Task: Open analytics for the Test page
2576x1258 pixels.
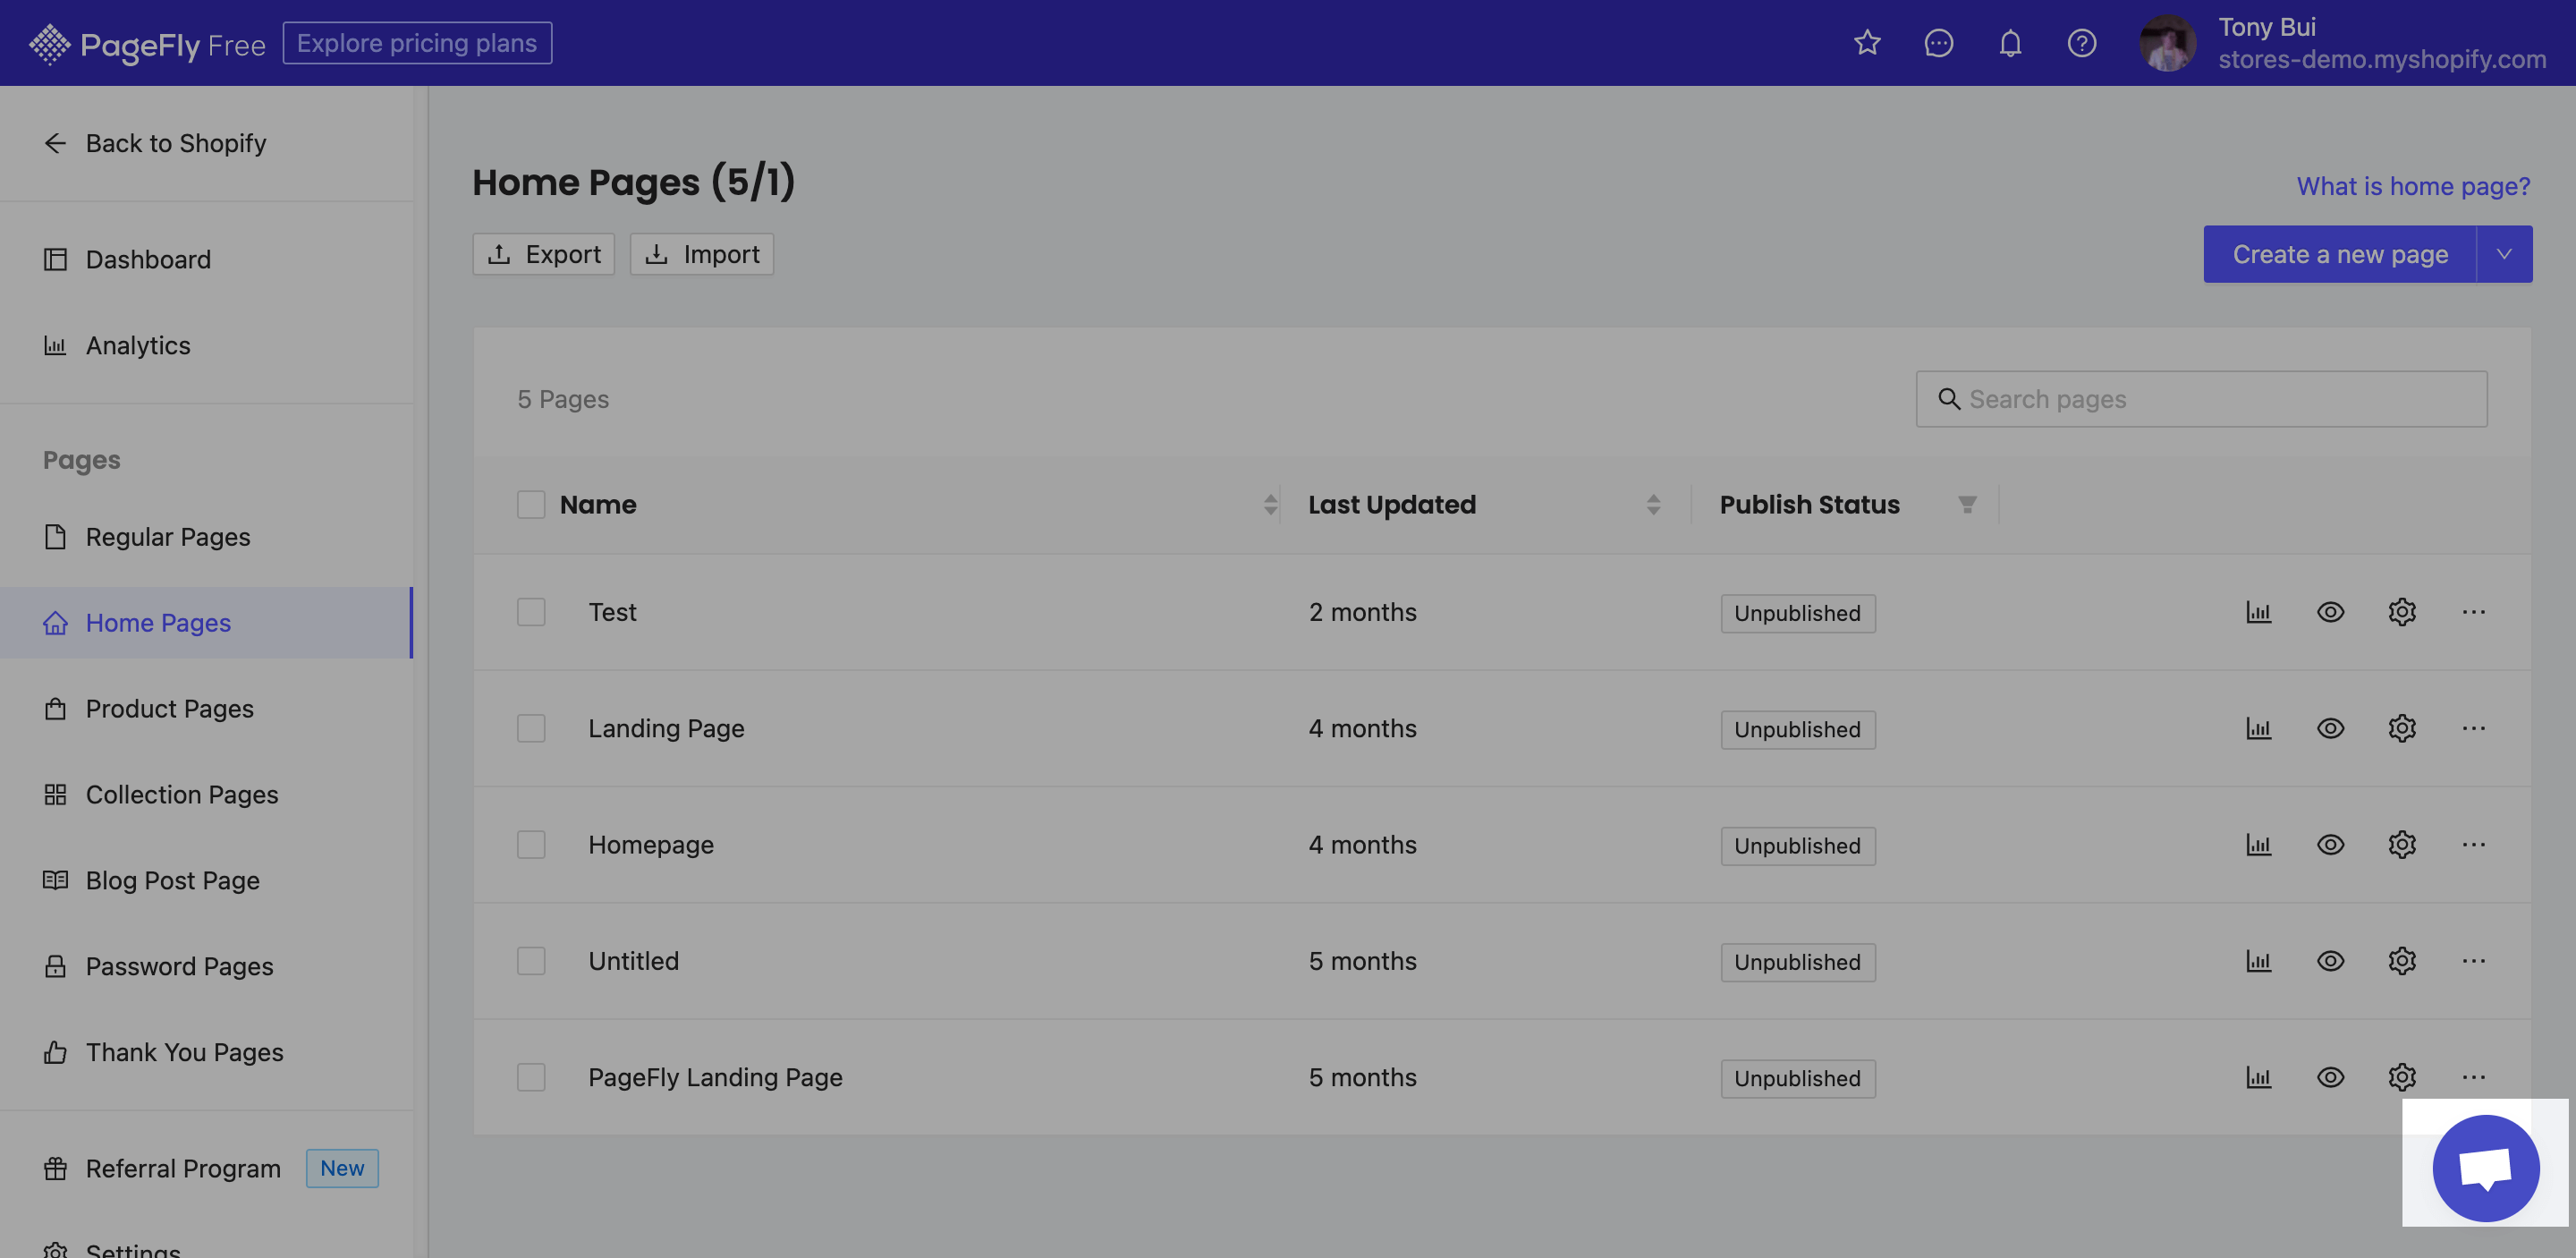Action: pyautogui.click(x=2258, y=612)
